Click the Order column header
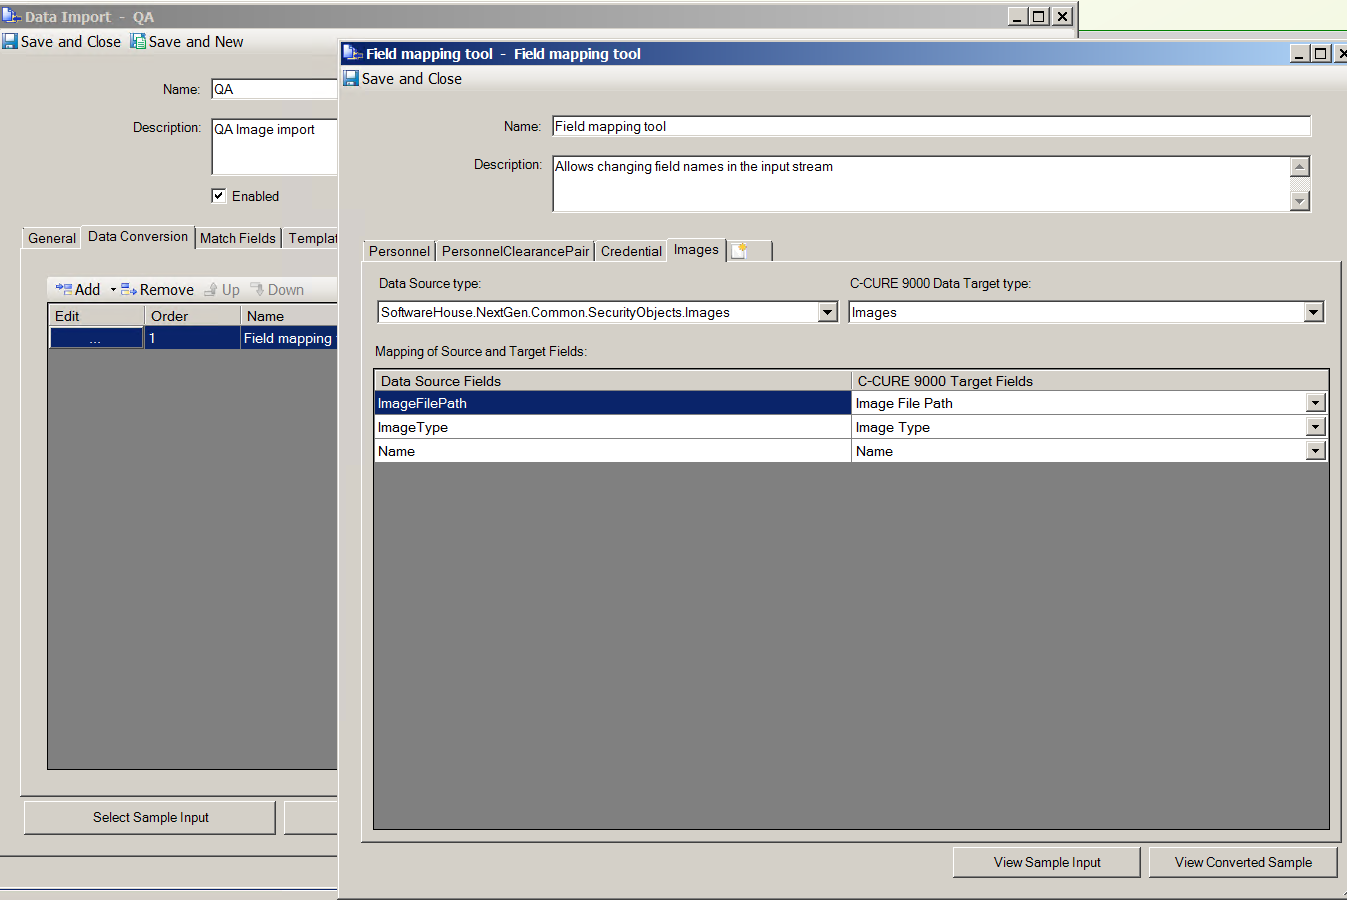1347x900 pixels. click(192, 316)
